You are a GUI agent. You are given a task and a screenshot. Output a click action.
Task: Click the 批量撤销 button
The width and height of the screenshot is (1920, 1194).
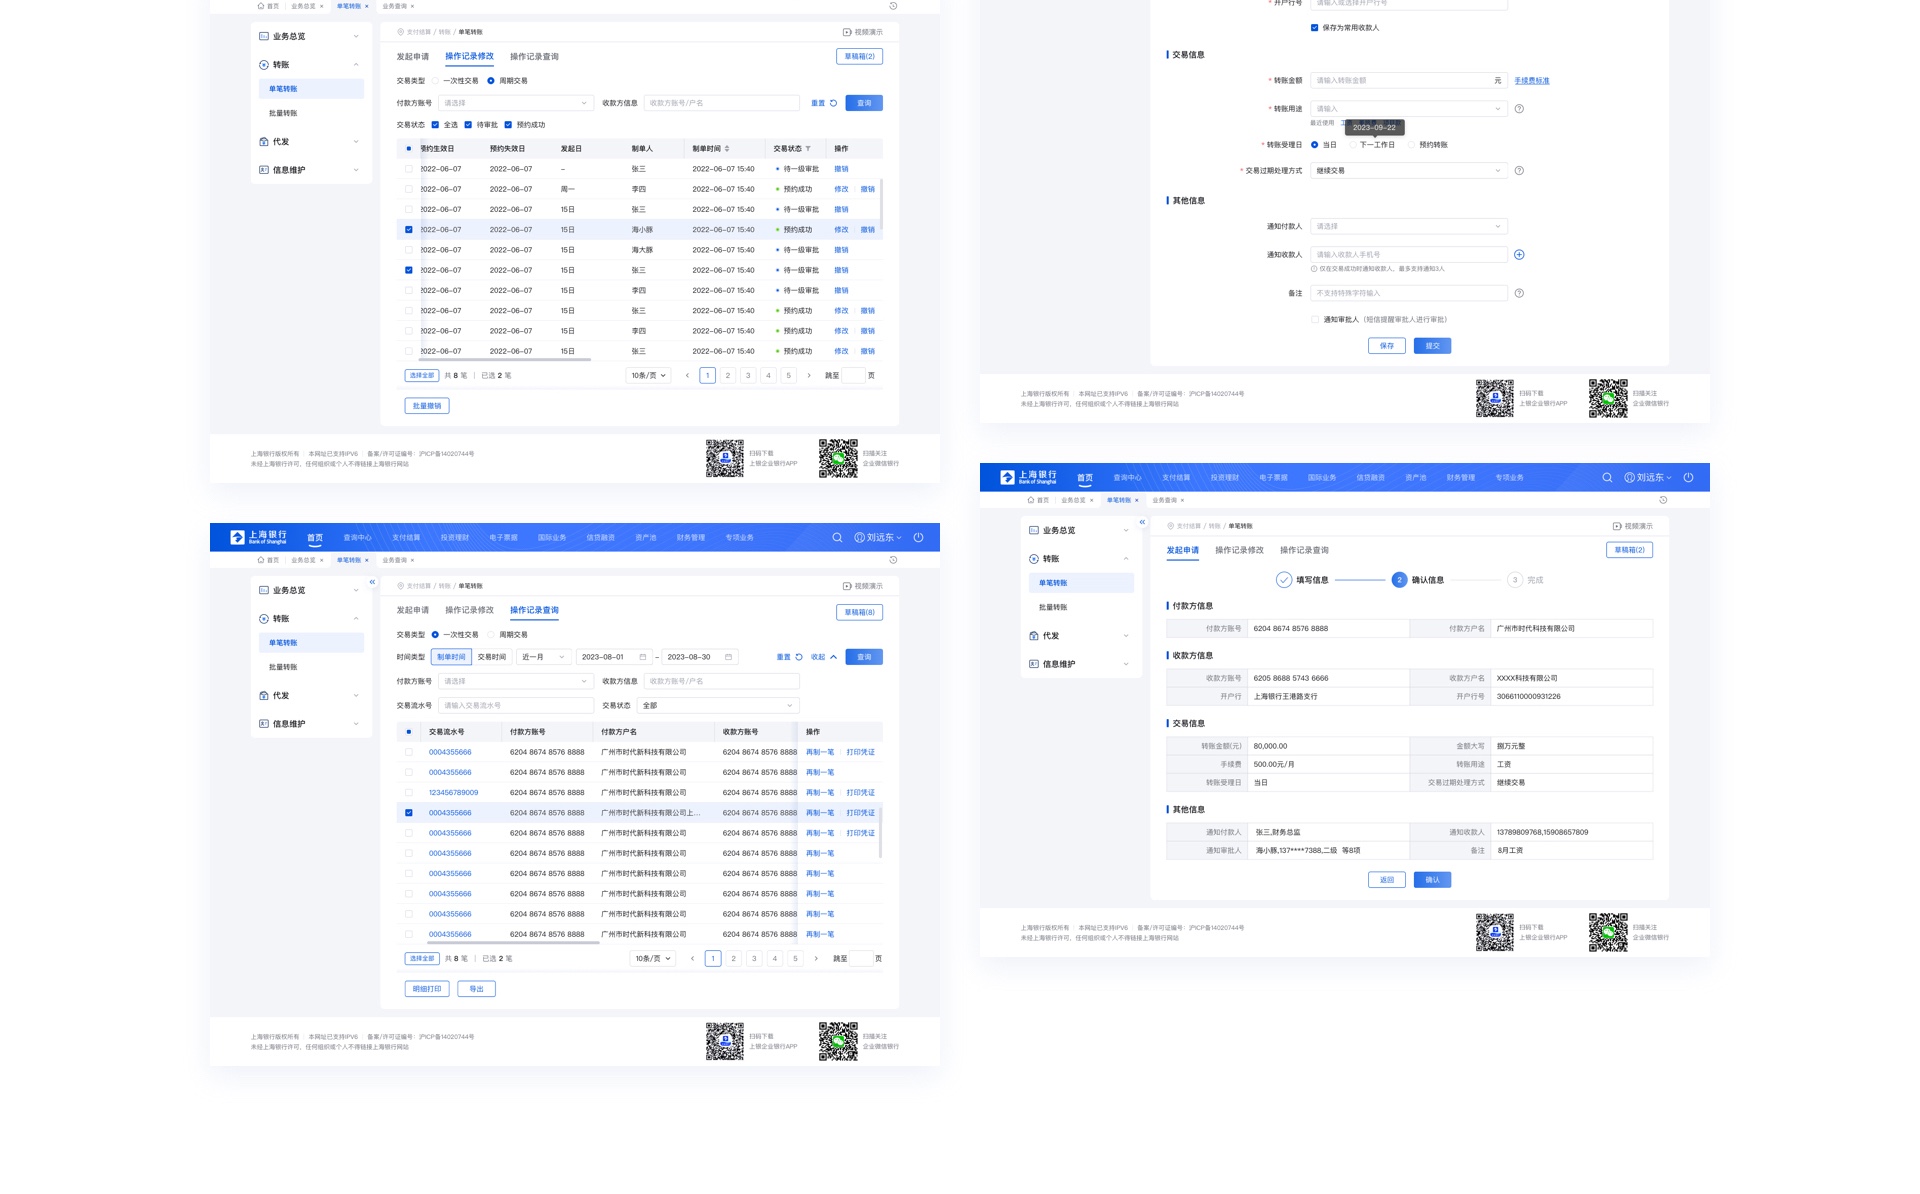427,406
